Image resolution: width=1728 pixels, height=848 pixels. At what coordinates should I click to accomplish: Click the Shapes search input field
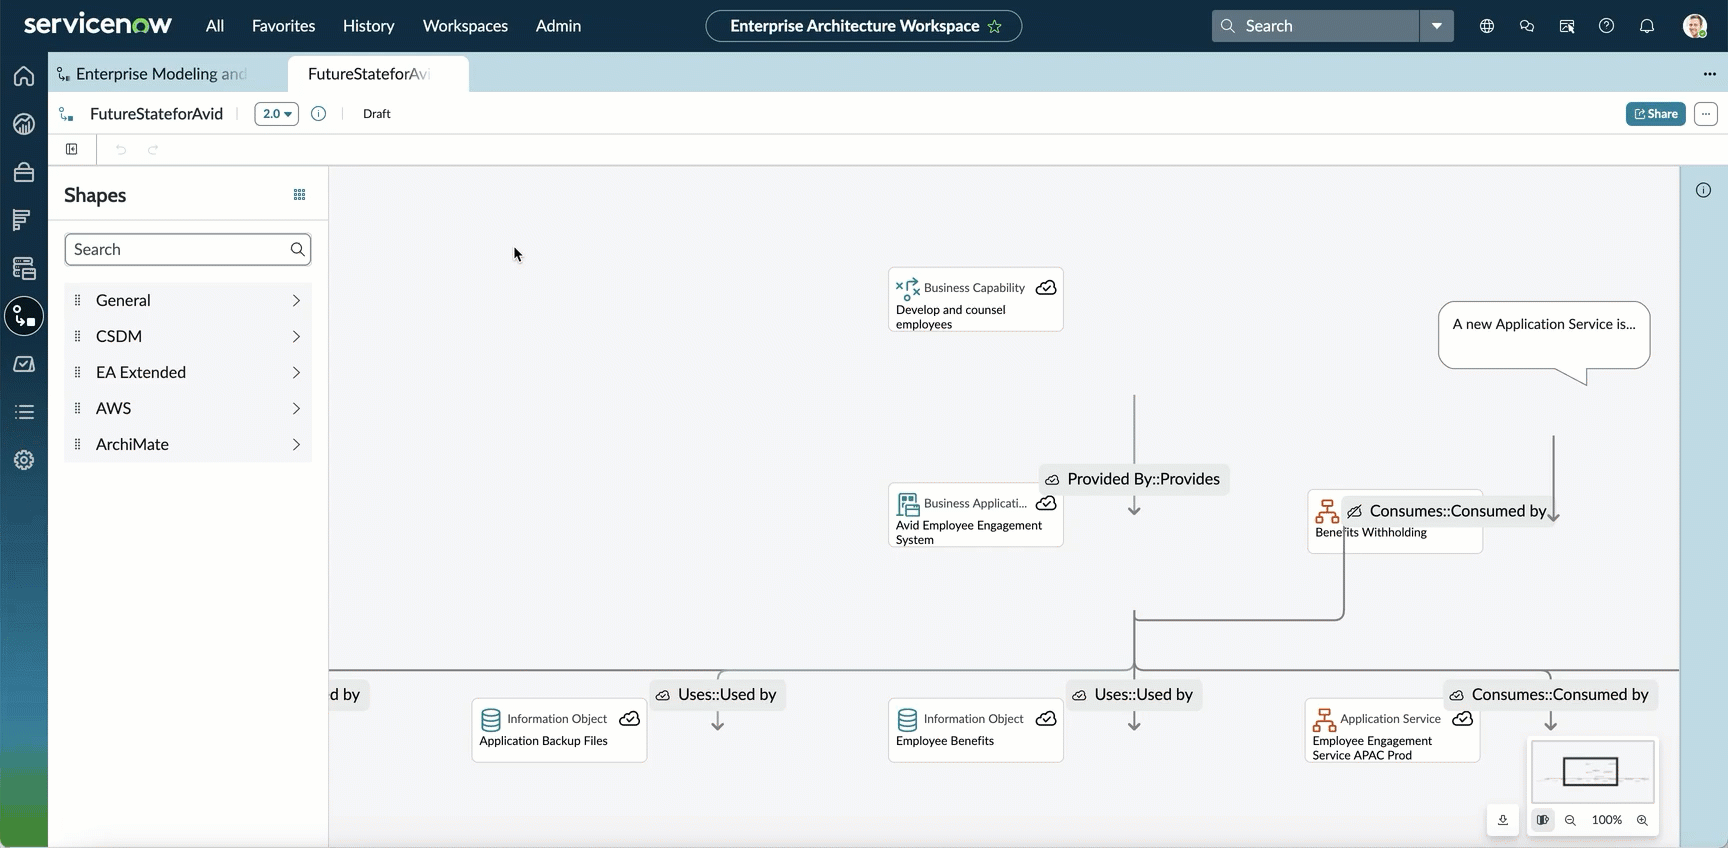click(x=188, y=250)
